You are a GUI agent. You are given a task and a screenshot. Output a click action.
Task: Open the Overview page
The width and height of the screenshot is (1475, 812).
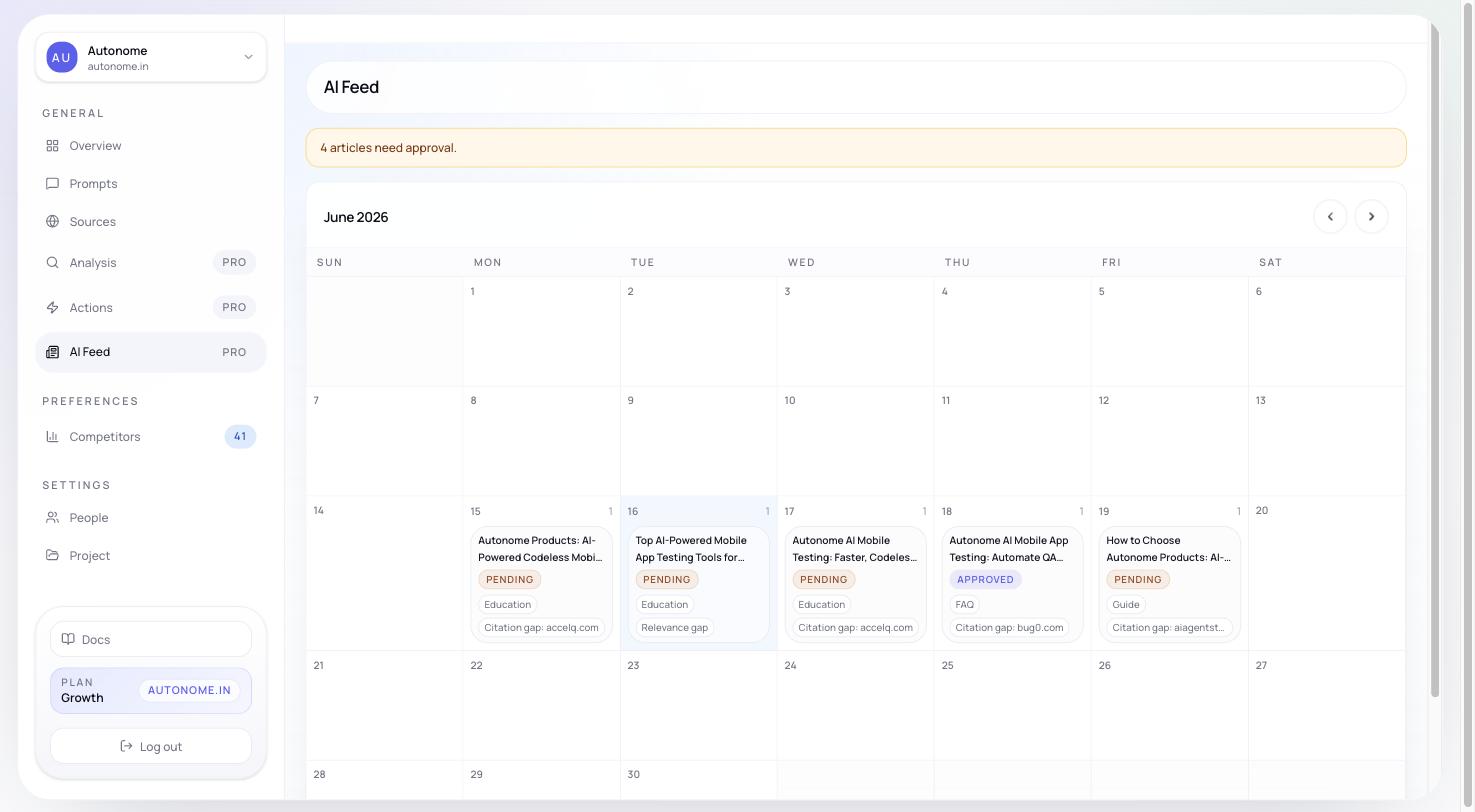pyautogui.click(x=151, y=146)
